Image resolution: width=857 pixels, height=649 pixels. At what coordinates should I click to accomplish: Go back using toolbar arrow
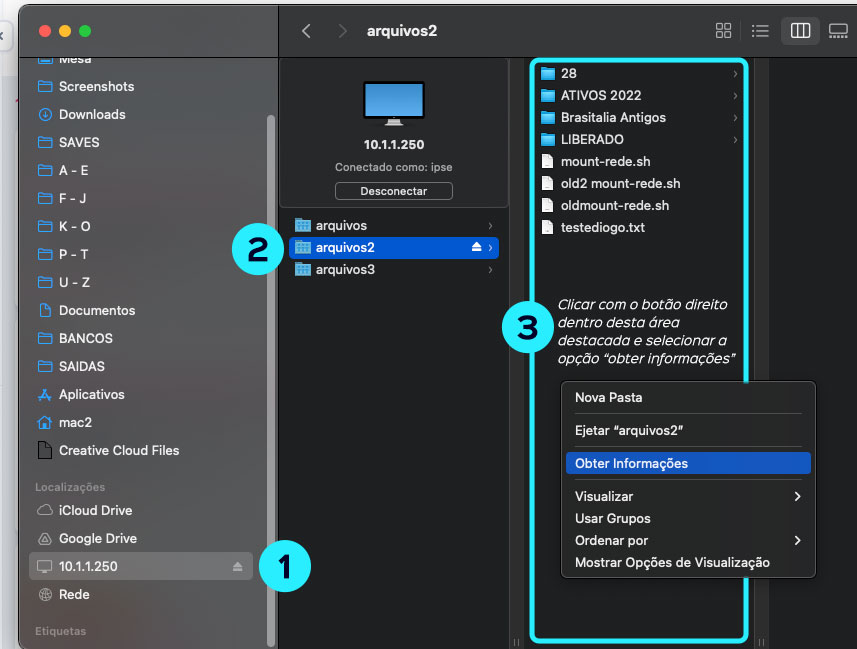click(306, 31)
